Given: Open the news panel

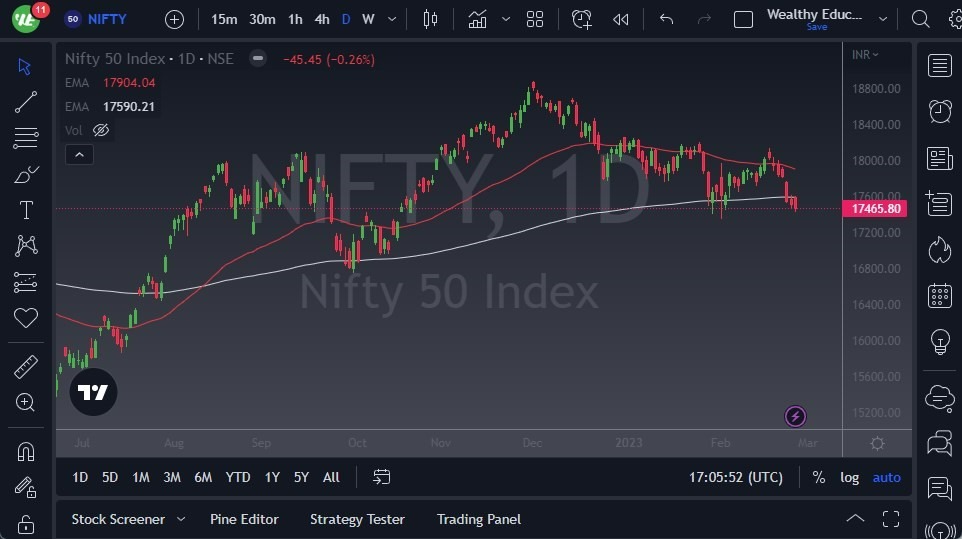Looking at the screenshot, I should 940,158.
